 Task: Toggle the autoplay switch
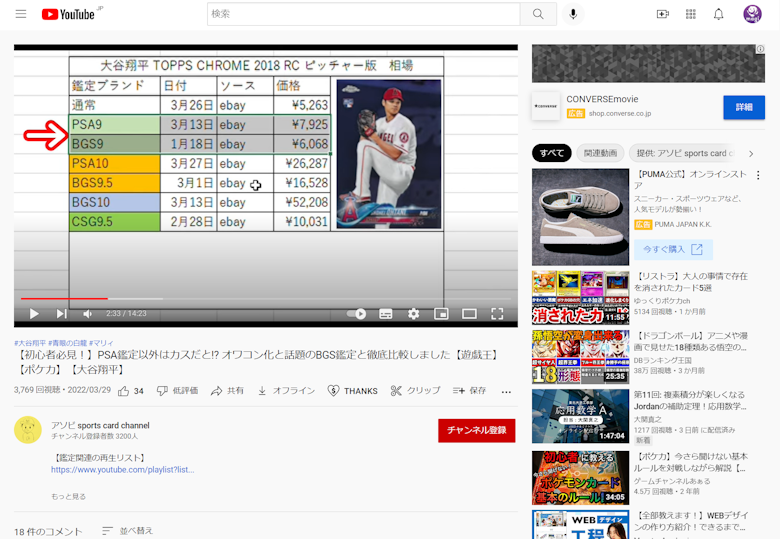(x=356, y=314)
